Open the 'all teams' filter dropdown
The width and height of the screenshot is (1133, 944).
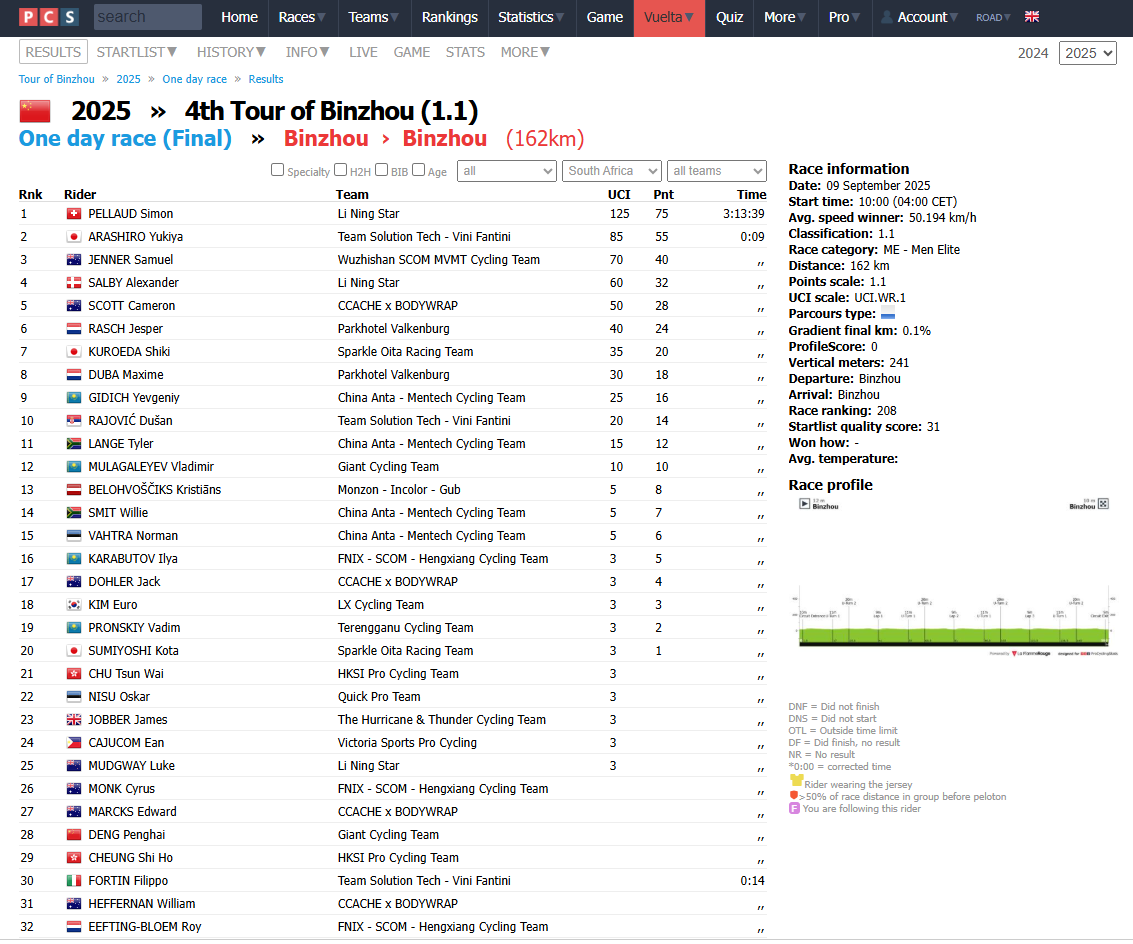click(716, 171)
